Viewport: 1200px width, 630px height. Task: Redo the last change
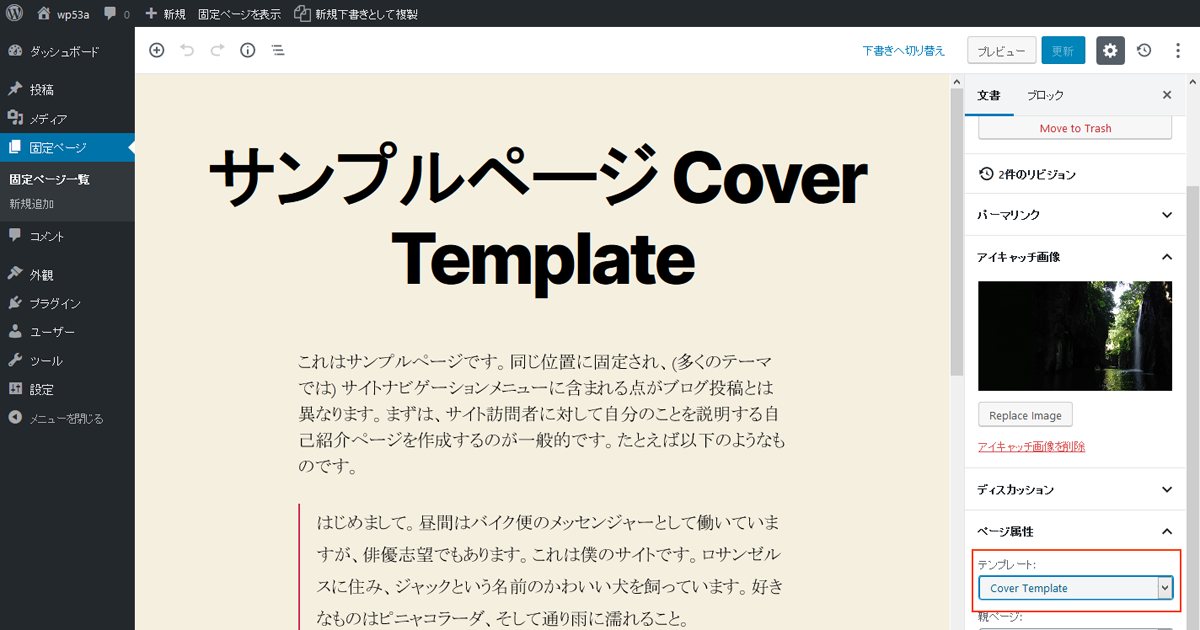click(x=217, y=49)
